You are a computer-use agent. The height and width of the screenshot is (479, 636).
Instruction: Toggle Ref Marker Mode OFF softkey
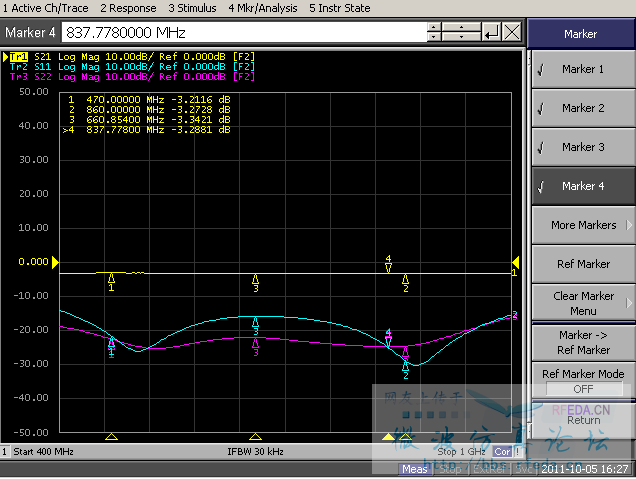pyautogui.click(x=583, y=381)
